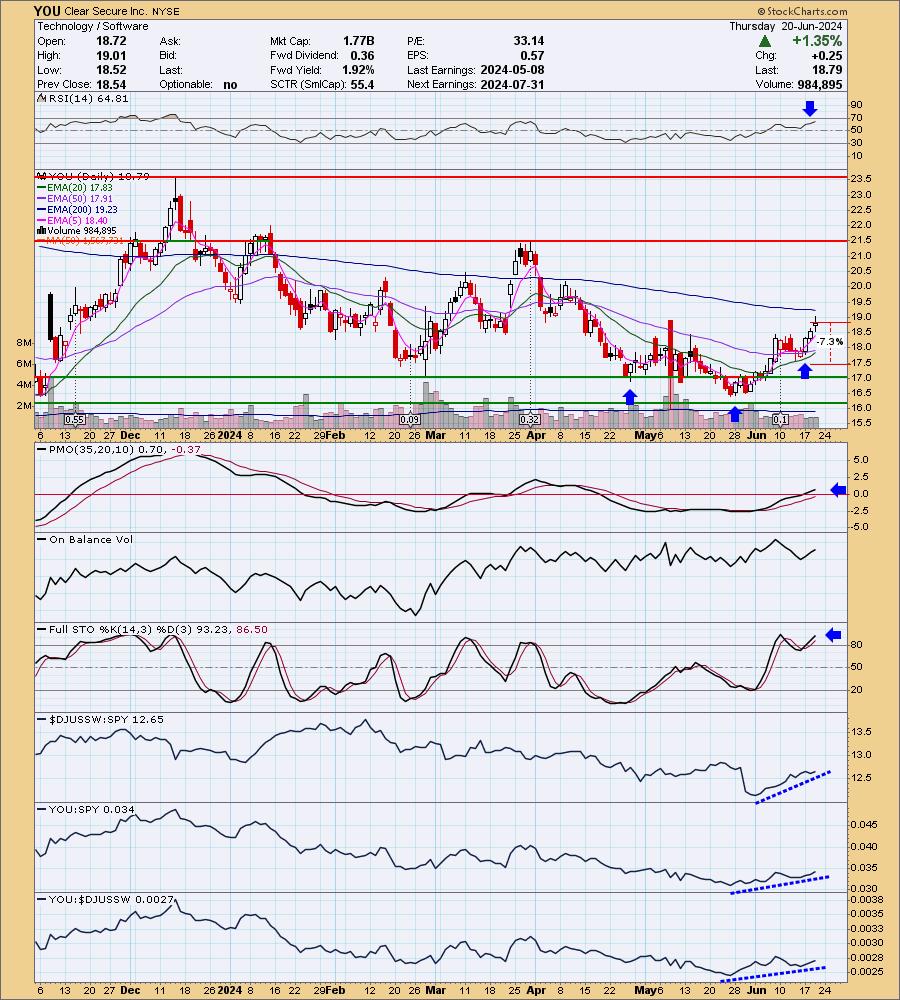Click the Technology / Software sector label
This screenshot has height=1000, width=900.
pos(92,26)
